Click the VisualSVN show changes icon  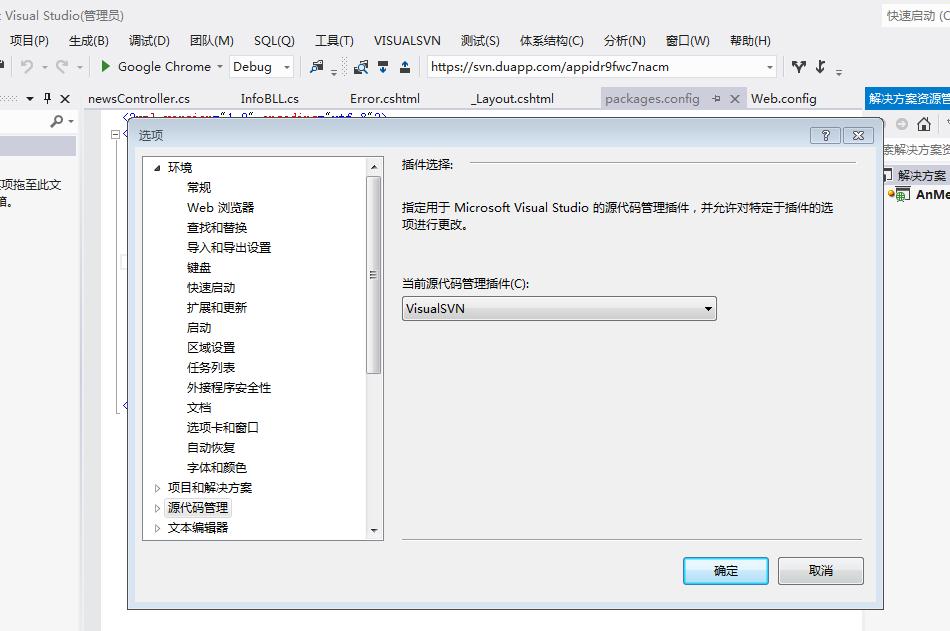[x=361, y=67]
